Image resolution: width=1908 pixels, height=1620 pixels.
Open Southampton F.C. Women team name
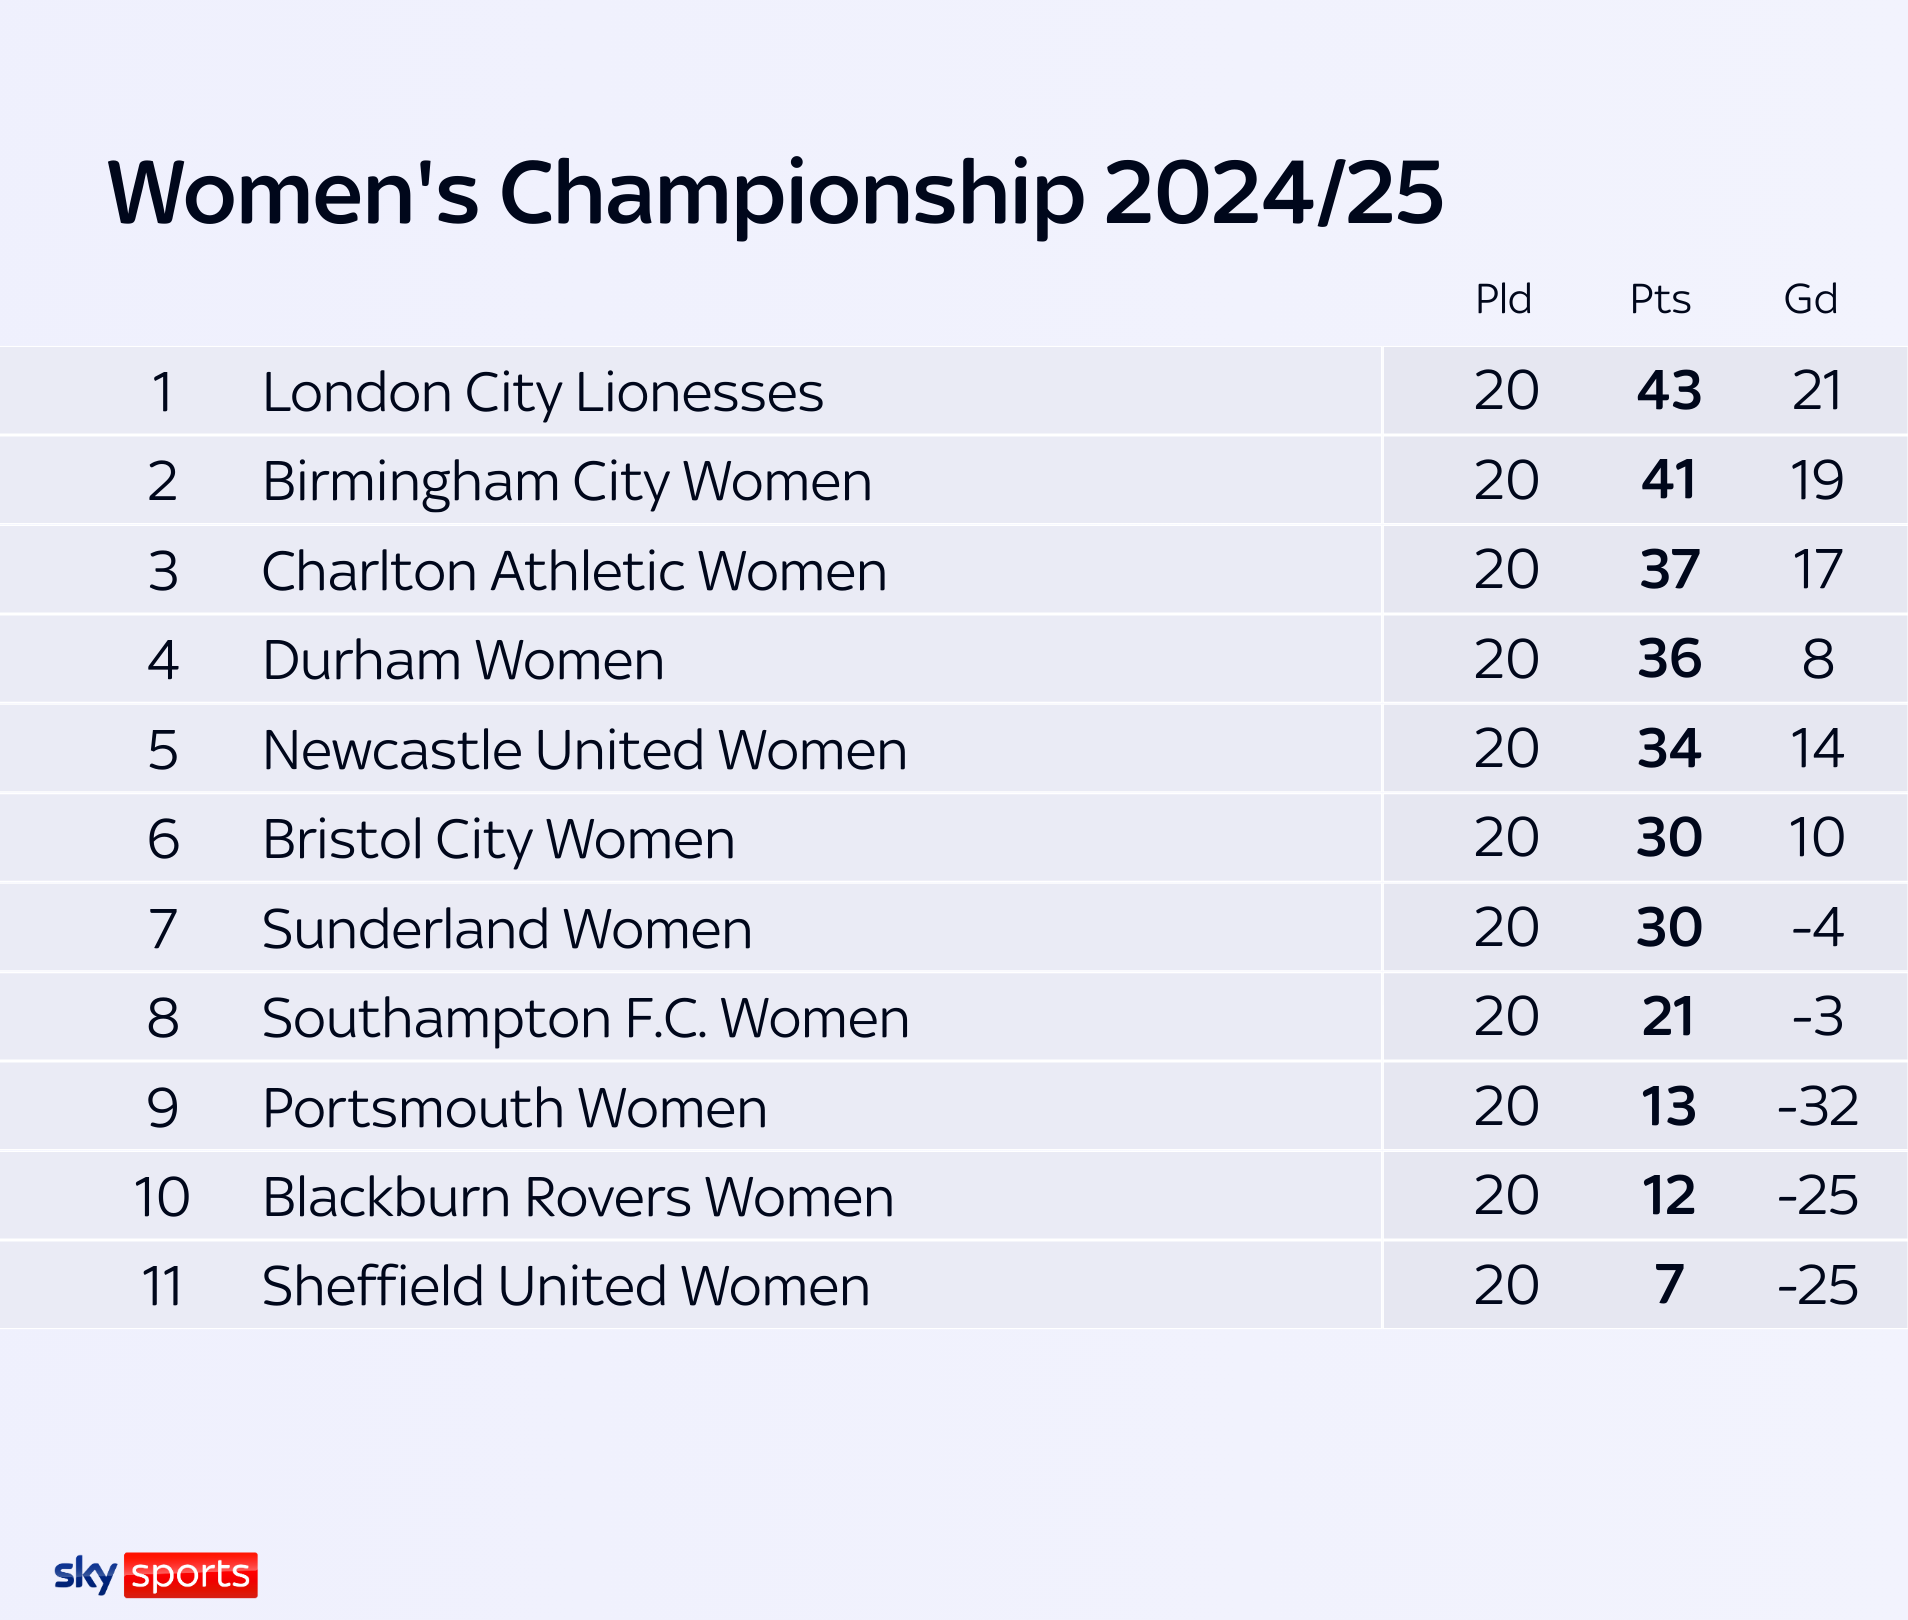point(585,1018)
